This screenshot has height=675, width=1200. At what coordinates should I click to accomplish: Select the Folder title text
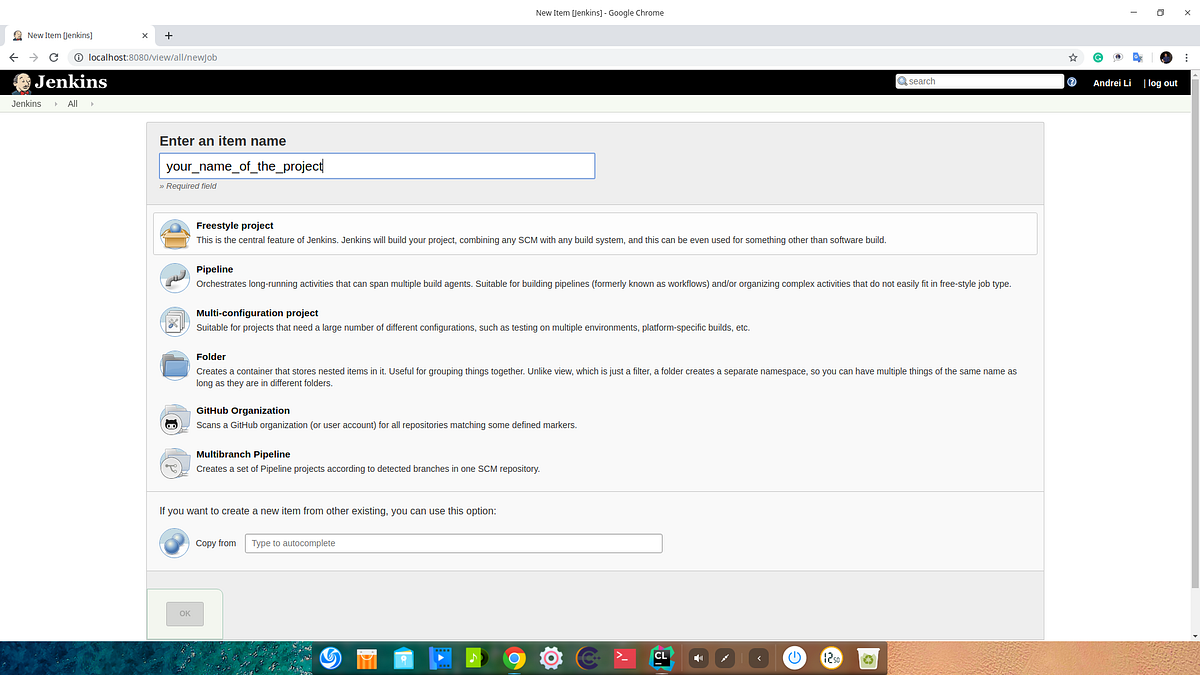(x=211, y=357)
